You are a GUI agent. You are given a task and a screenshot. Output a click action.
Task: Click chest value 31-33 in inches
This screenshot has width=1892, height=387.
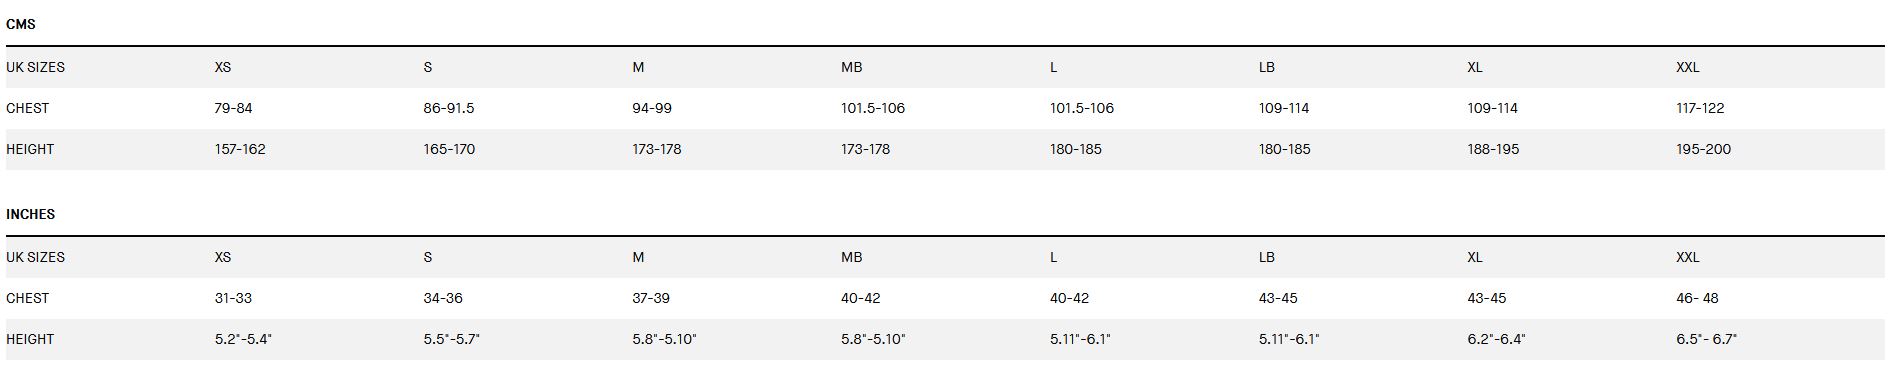pos(233,298)
